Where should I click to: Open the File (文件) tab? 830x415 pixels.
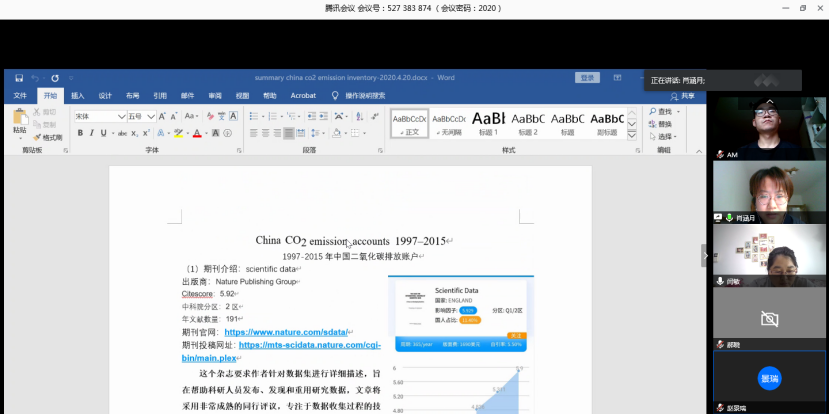click(20, 96)
